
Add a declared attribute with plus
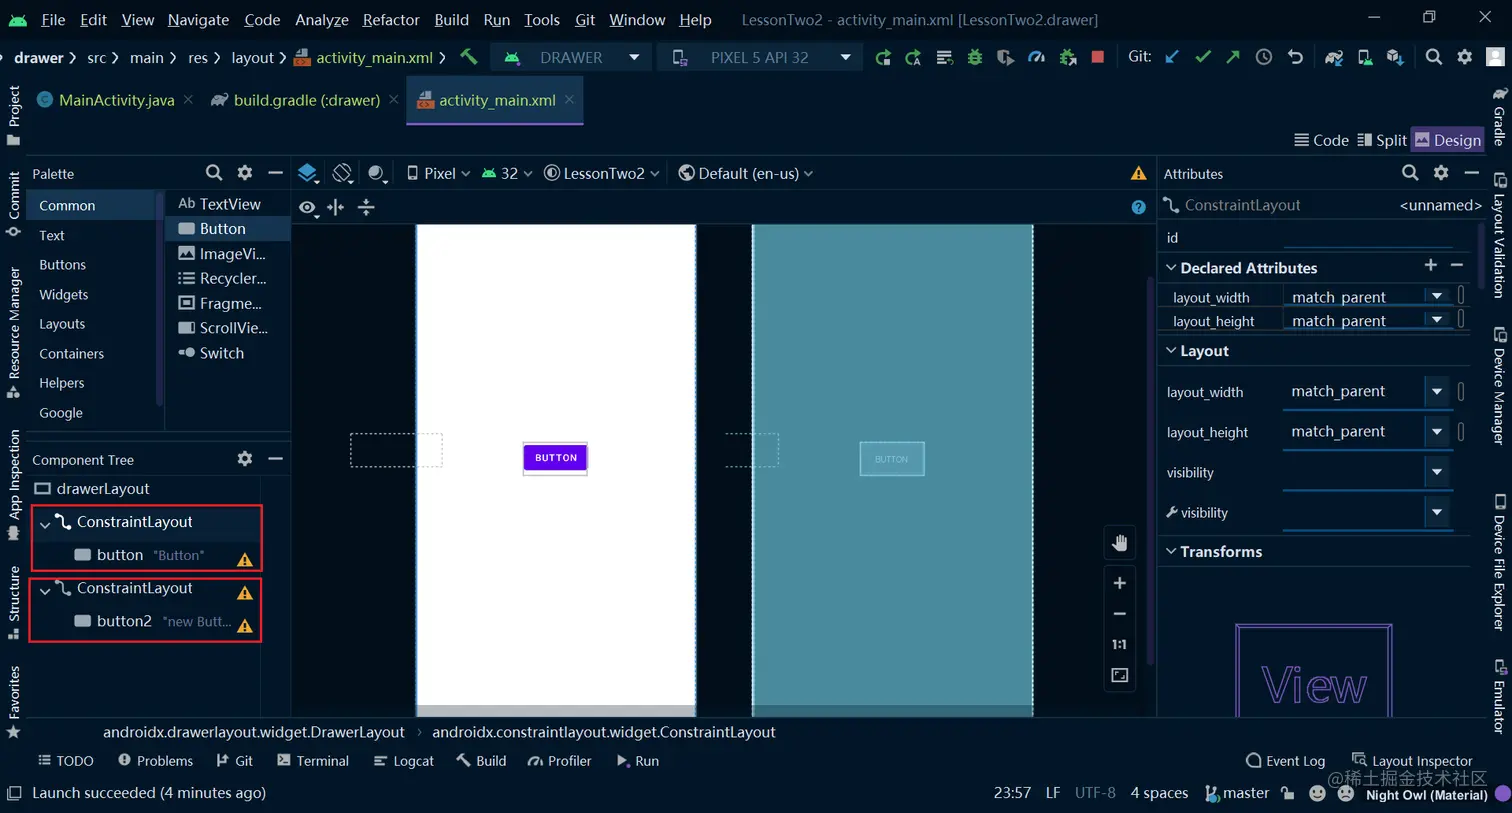[x=1431, y=265]
